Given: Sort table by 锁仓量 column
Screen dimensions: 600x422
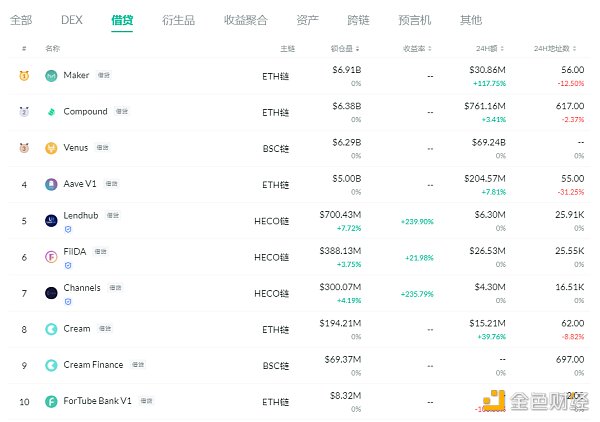Looking at the screenshot, I should (x=345, y=48).
